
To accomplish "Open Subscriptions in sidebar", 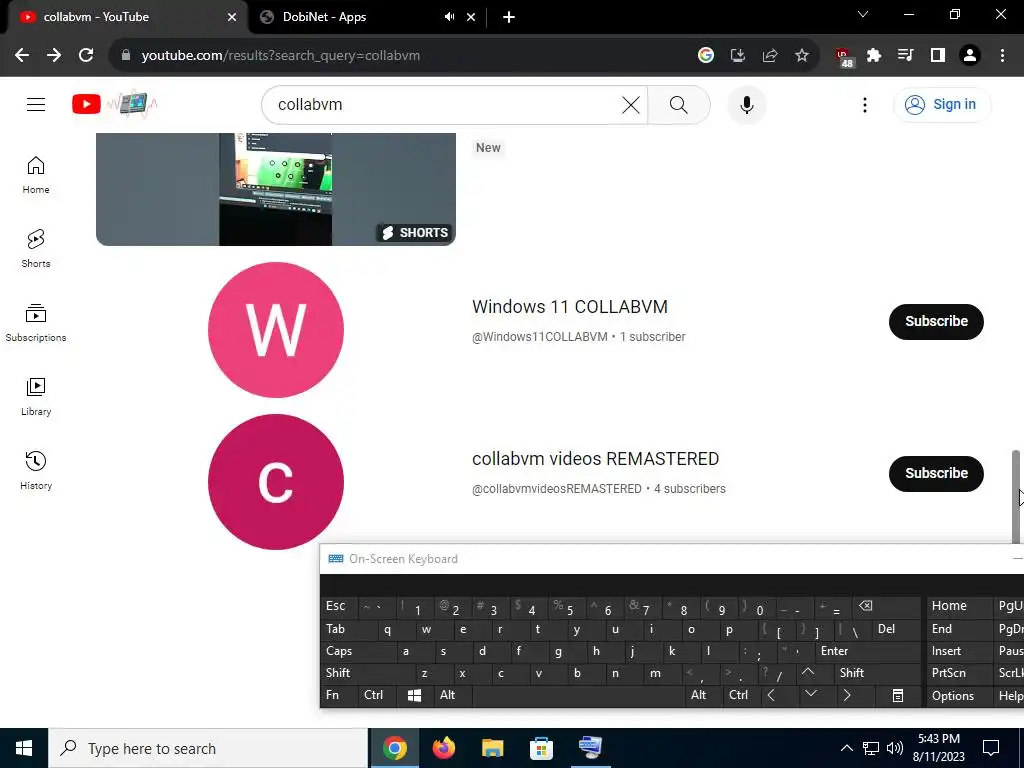I will click(x=36, y=323).
